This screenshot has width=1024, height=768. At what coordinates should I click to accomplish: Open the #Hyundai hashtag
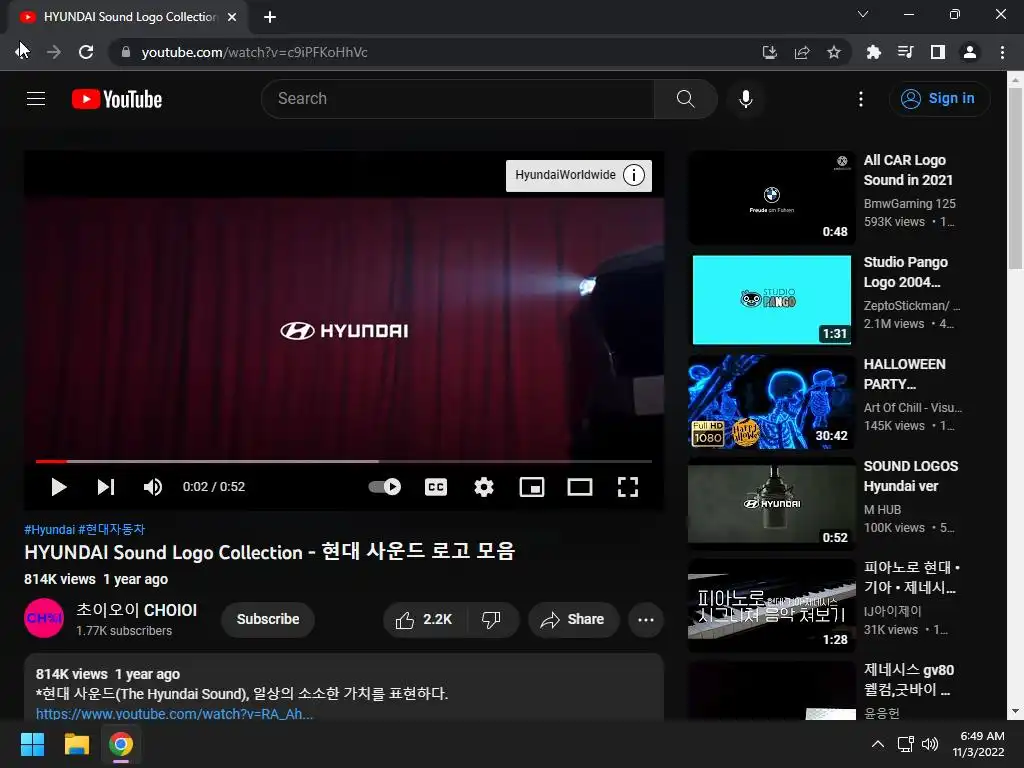(x=50, y=530)
